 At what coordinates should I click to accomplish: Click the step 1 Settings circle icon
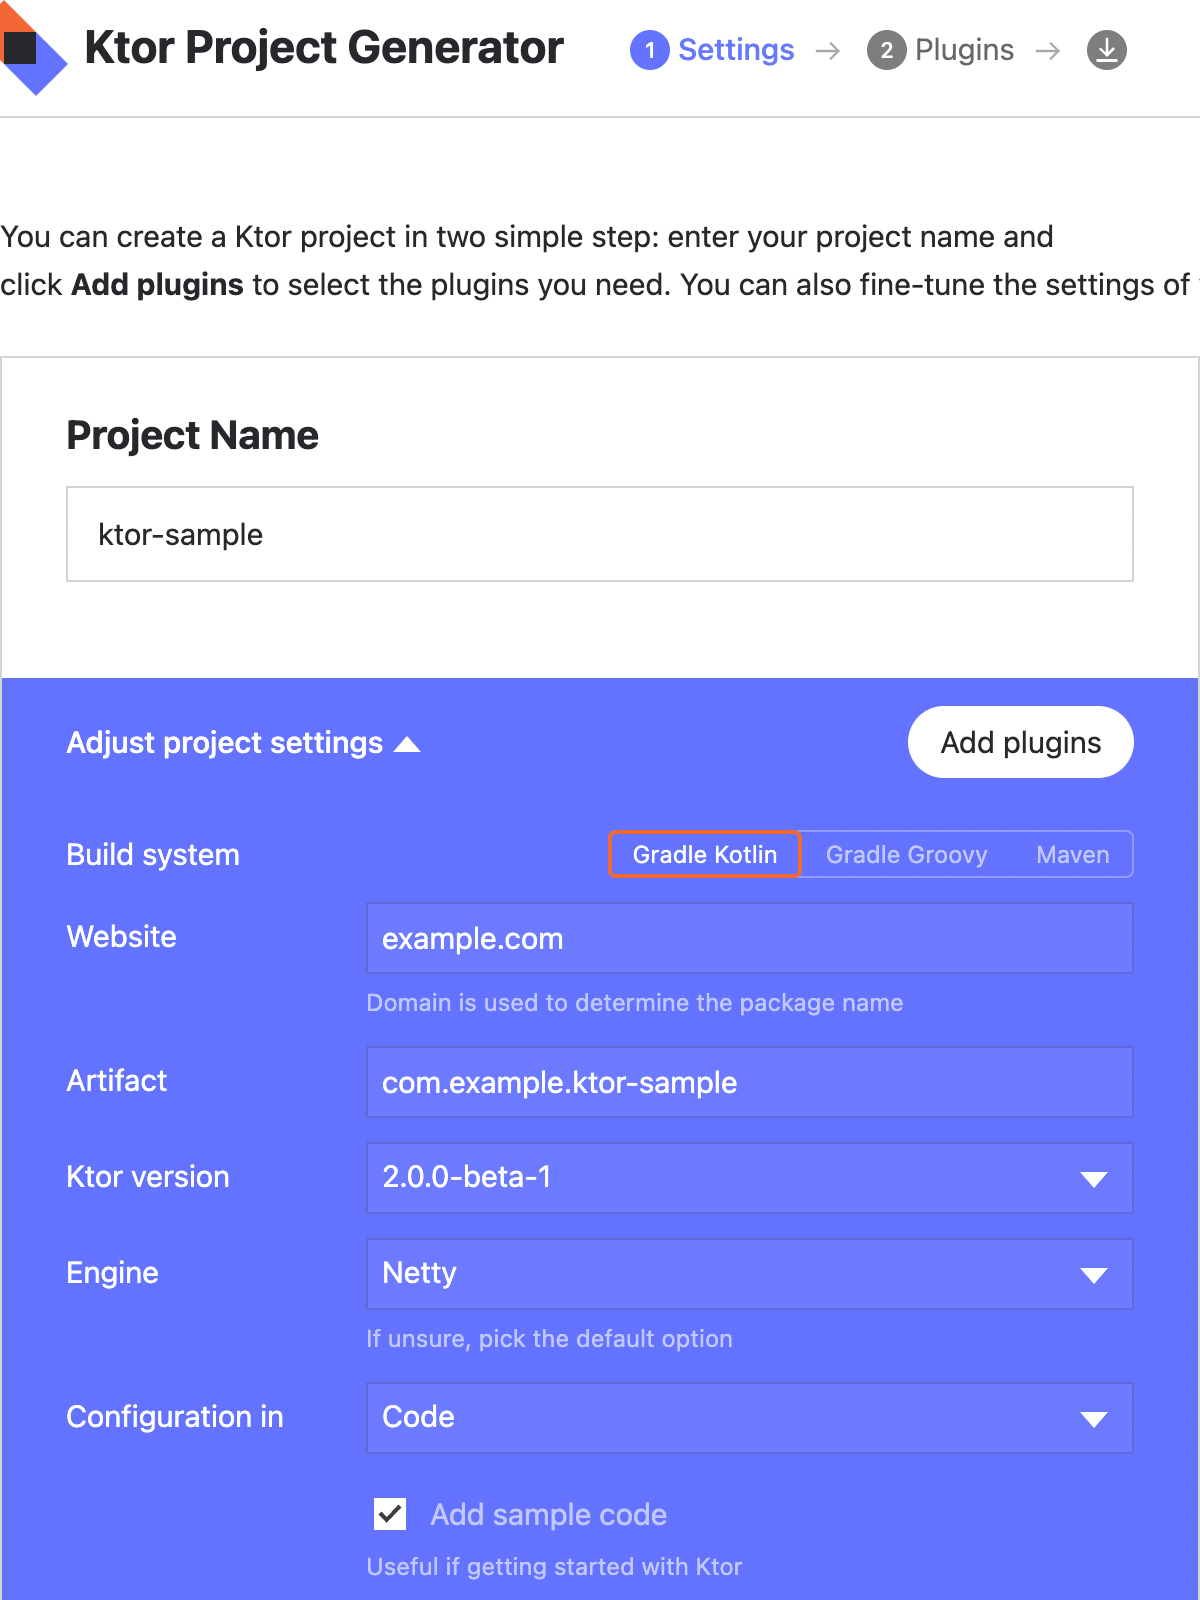649,50
